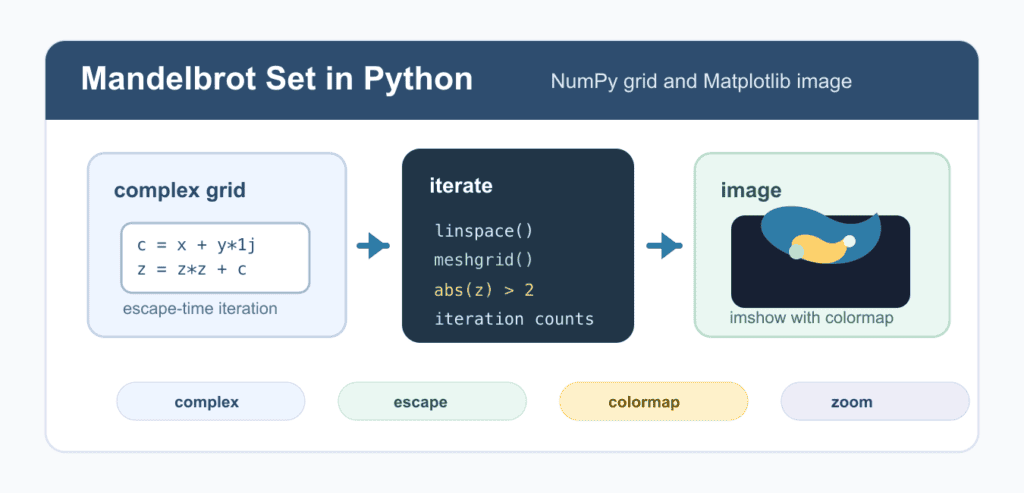This screenshot has width=1024, height=493.
Task: Click the Mandelbrot Set in Python title
Action: pos(276,80)
